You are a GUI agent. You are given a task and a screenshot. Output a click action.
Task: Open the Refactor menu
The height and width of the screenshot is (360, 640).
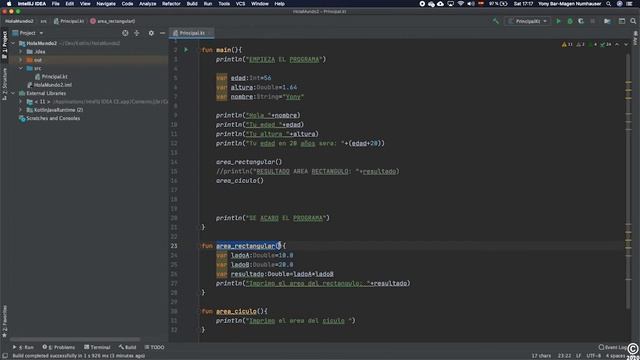tap(171, 4)
